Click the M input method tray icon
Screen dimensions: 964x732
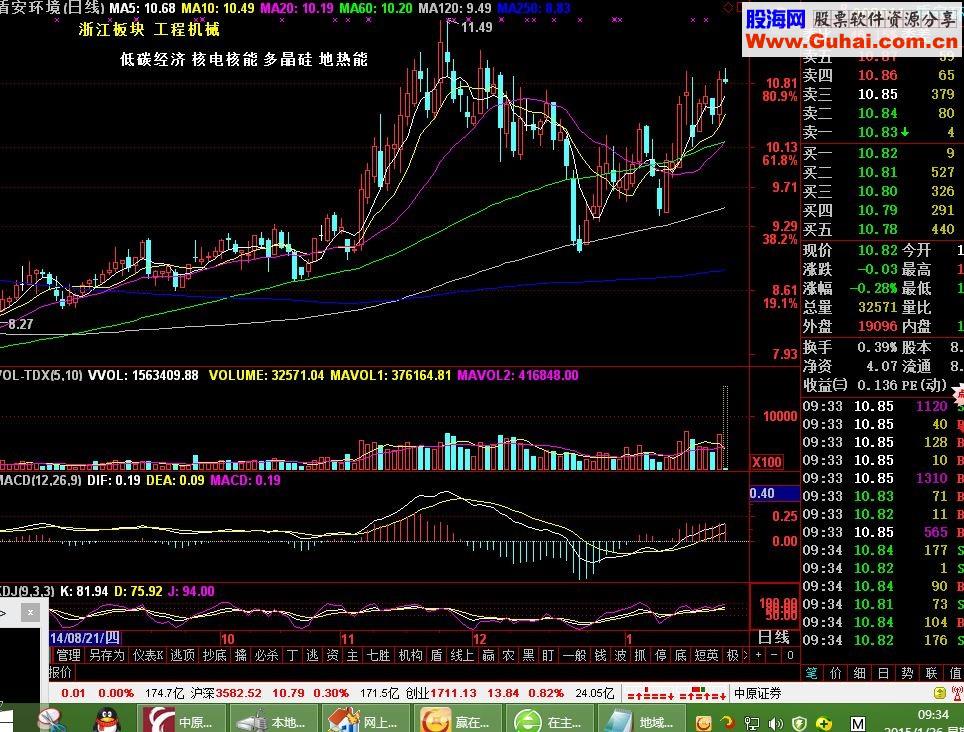858,723
